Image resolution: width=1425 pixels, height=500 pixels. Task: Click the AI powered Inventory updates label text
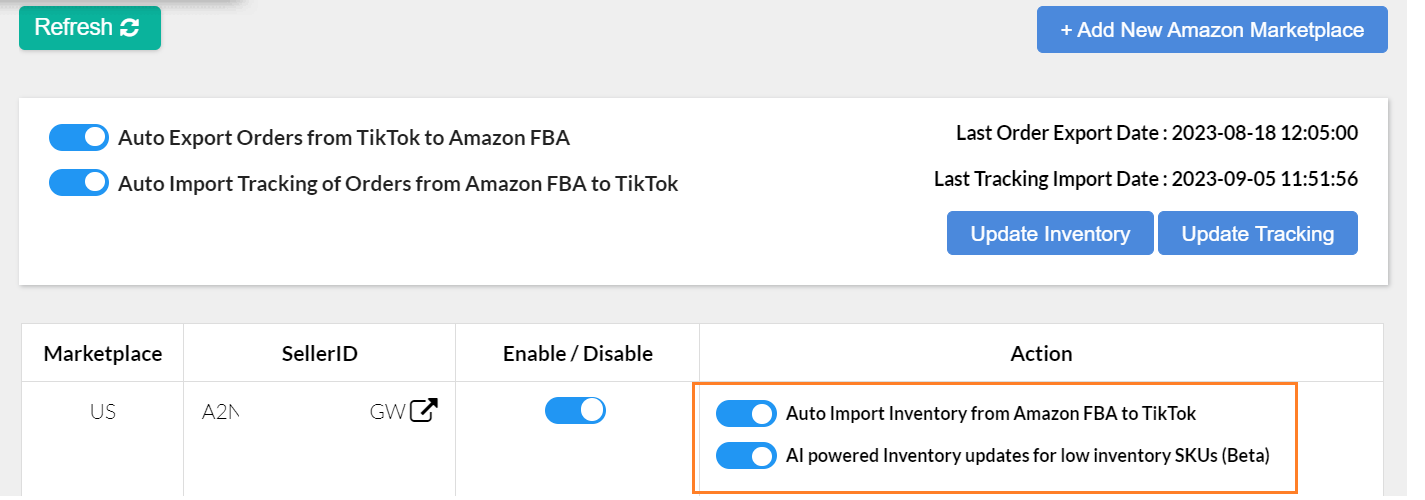[1027, 457]
